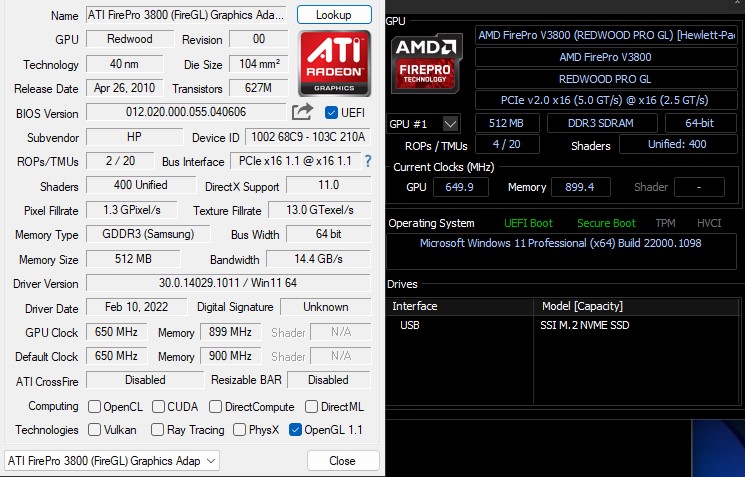Toggle the OpenCL checkbox

pyautogui.click(x=95, y=407)
